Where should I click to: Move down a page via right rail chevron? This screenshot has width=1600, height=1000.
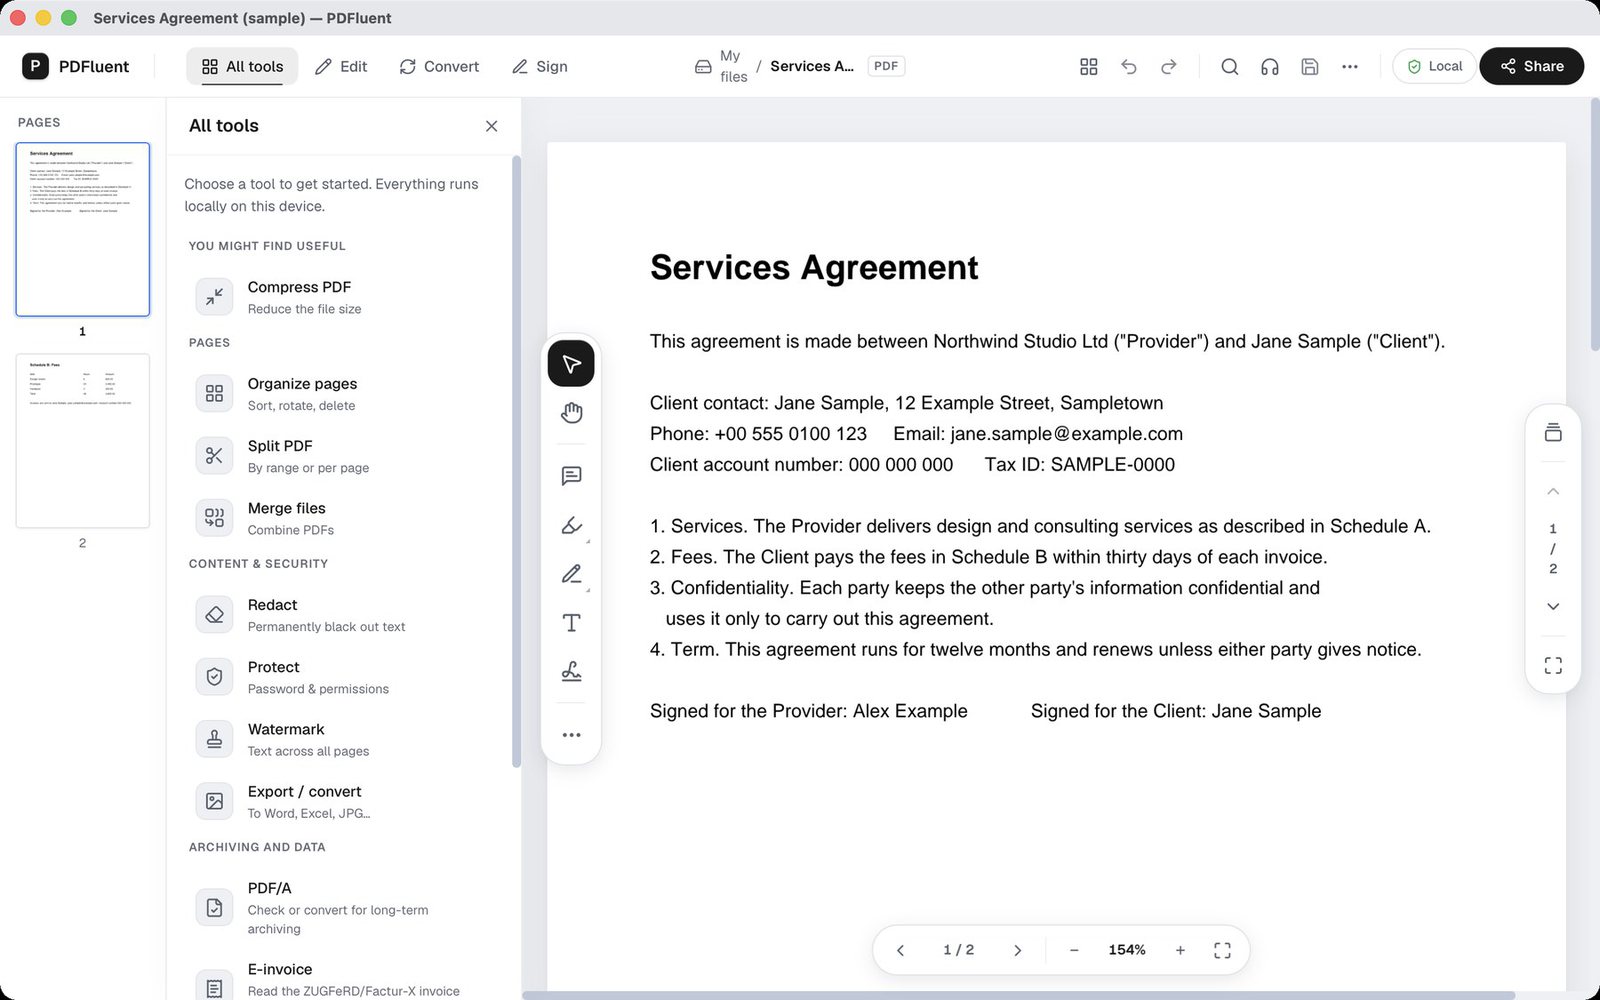coord(1553,606)
